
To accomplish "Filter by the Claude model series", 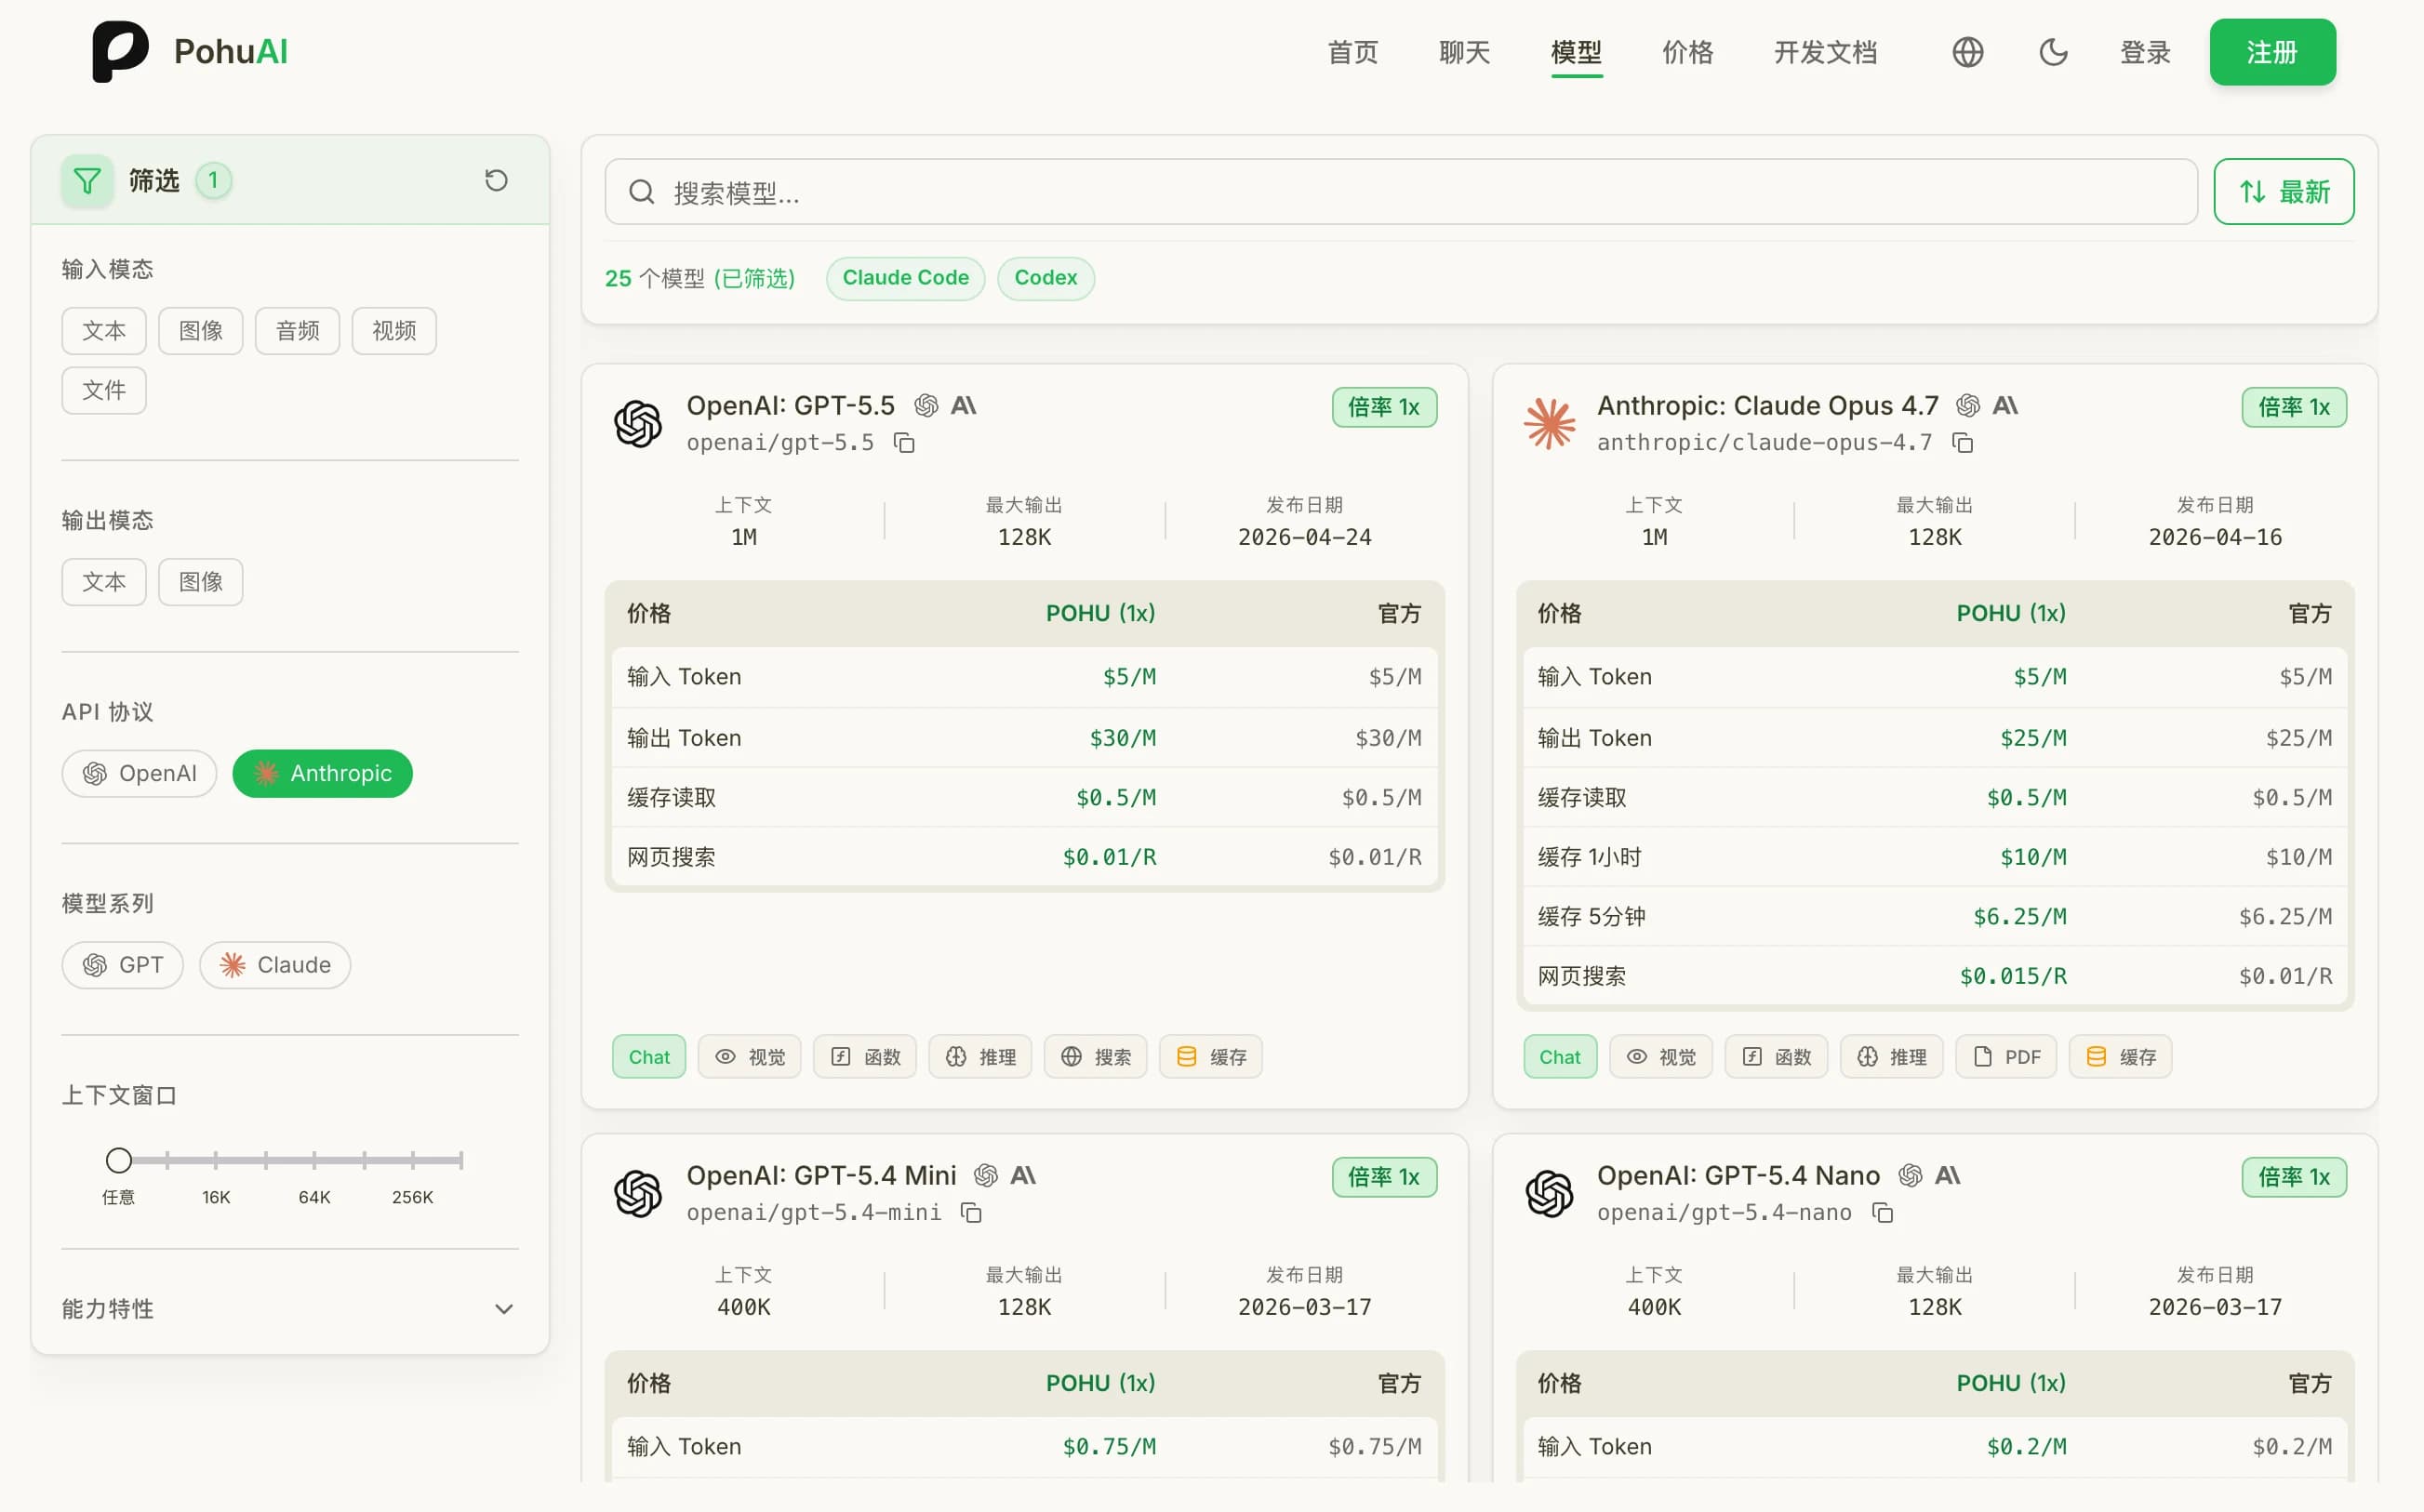I will coord(275,965).
